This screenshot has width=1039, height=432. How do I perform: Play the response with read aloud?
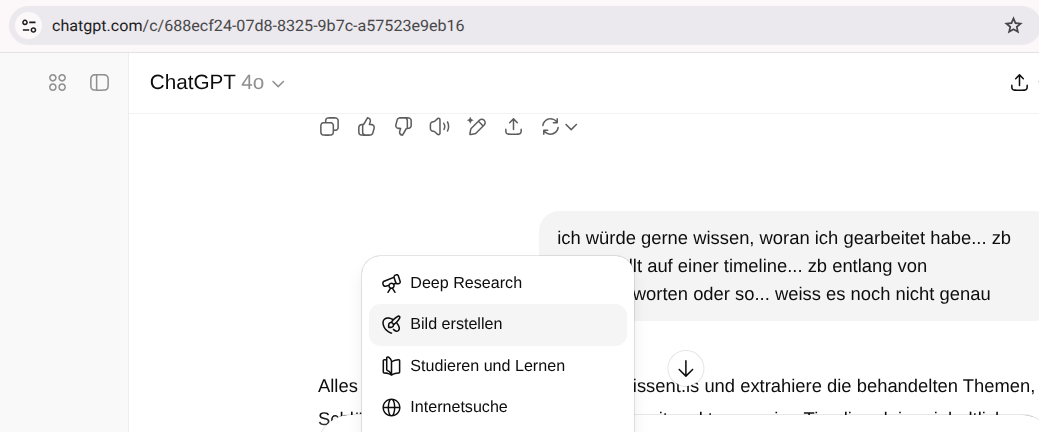point(439,126)
